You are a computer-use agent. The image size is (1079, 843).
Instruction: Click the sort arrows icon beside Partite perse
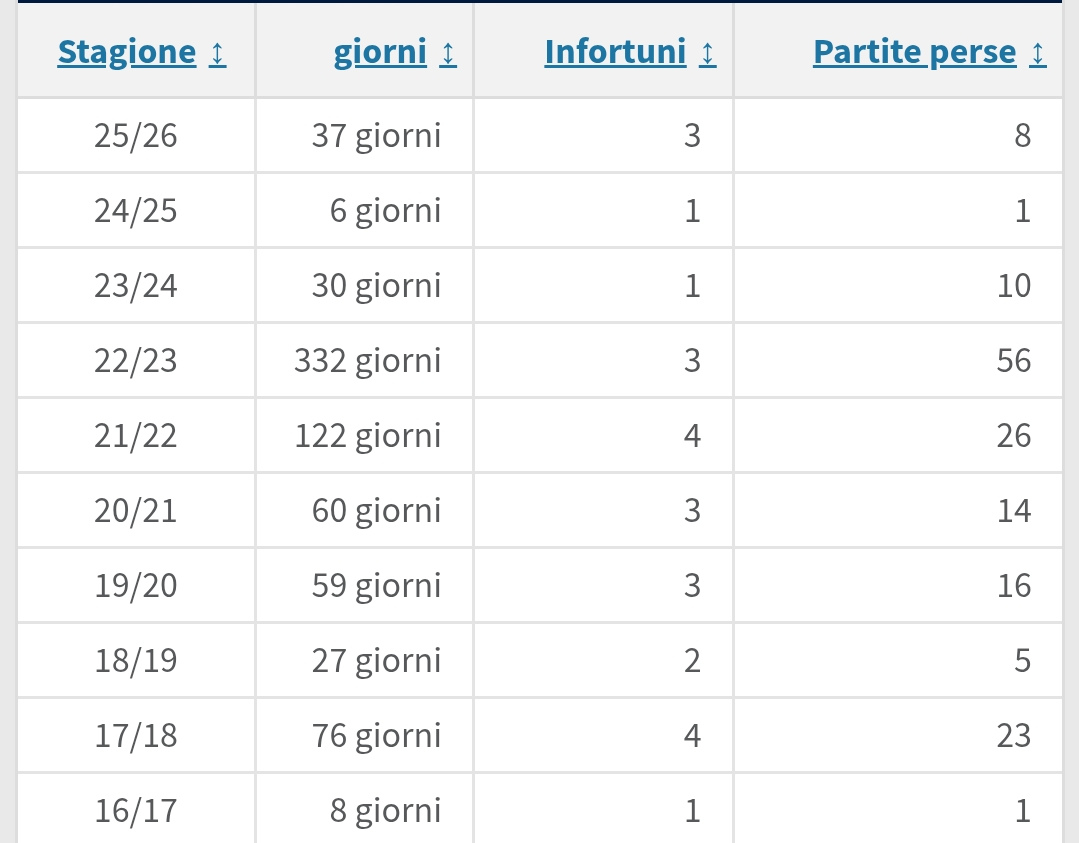pyautogui.click(x=1038, y=53)
